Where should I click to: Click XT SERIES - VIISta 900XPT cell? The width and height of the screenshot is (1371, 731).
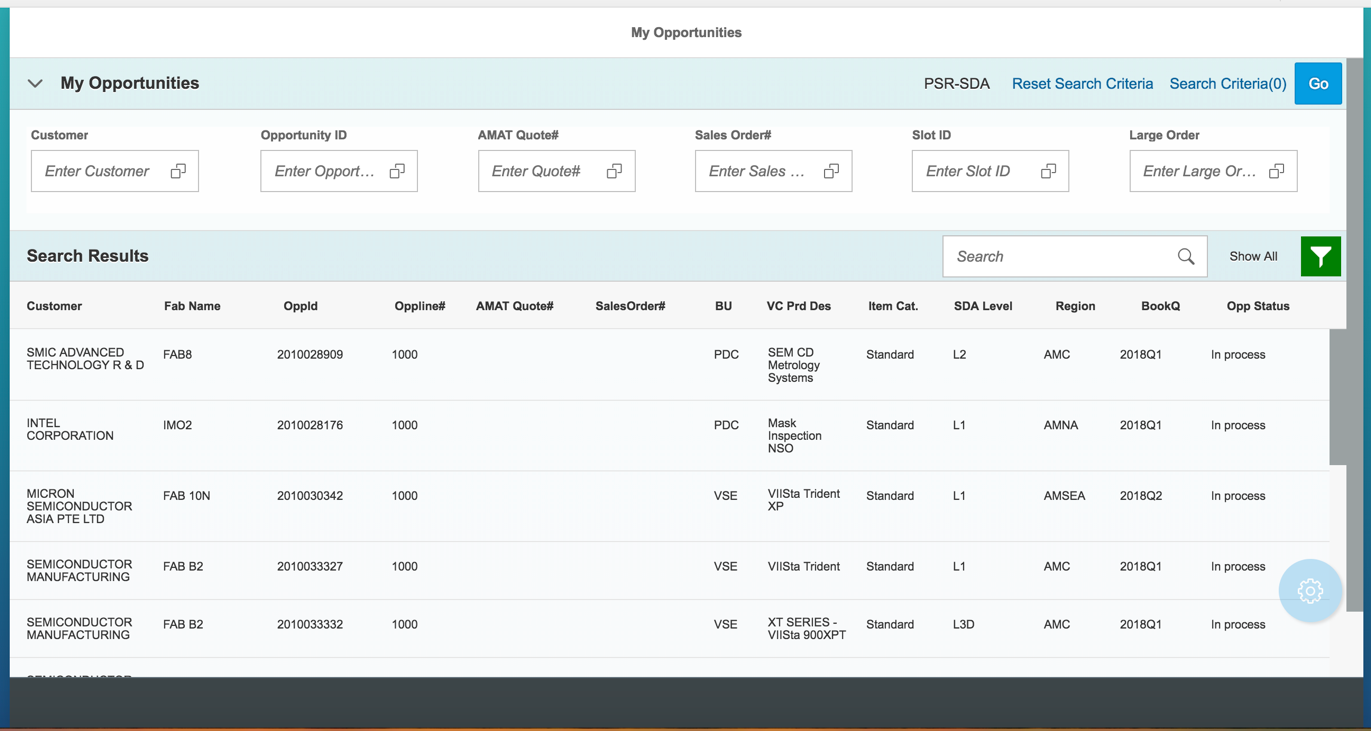pos(807,628)
